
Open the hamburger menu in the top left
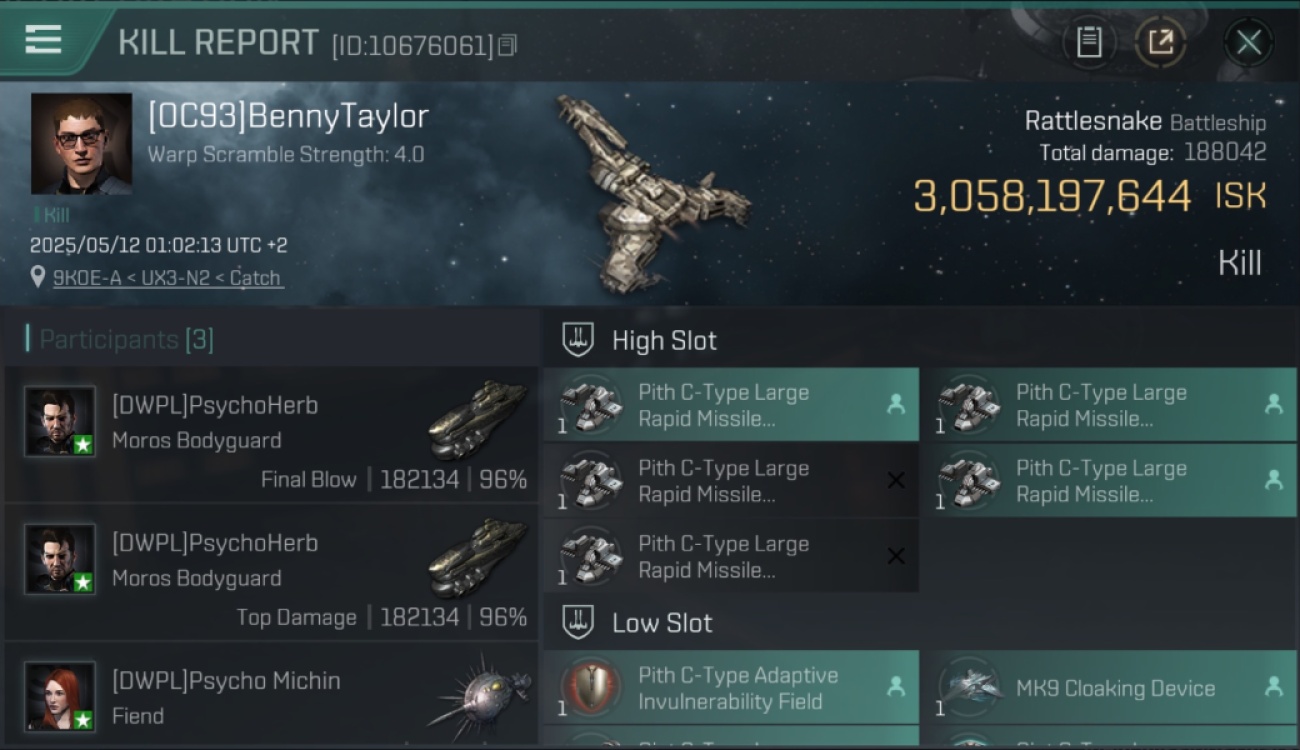tap(43, 40)
